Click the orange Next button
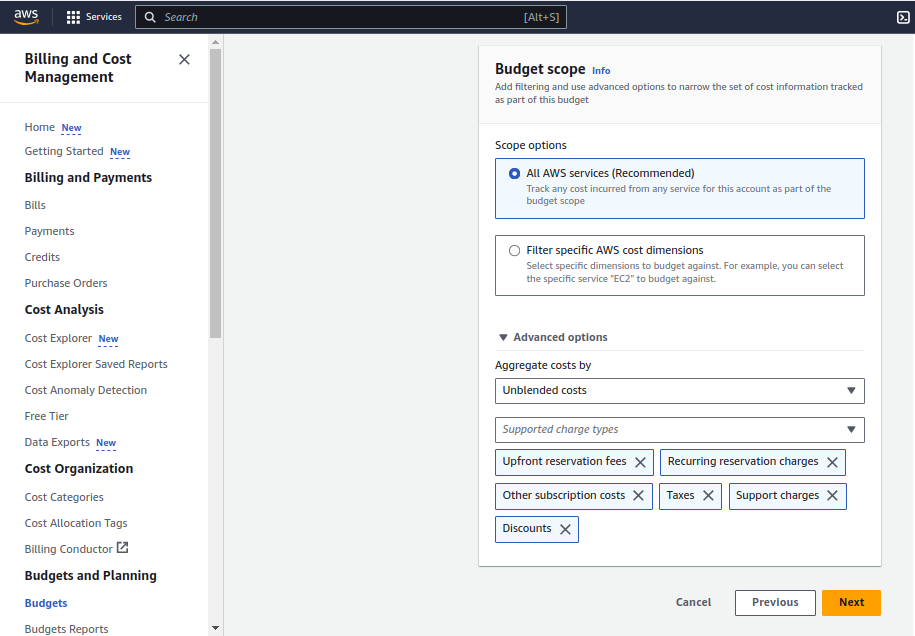 pyautogui.click(x=851, y=603)
